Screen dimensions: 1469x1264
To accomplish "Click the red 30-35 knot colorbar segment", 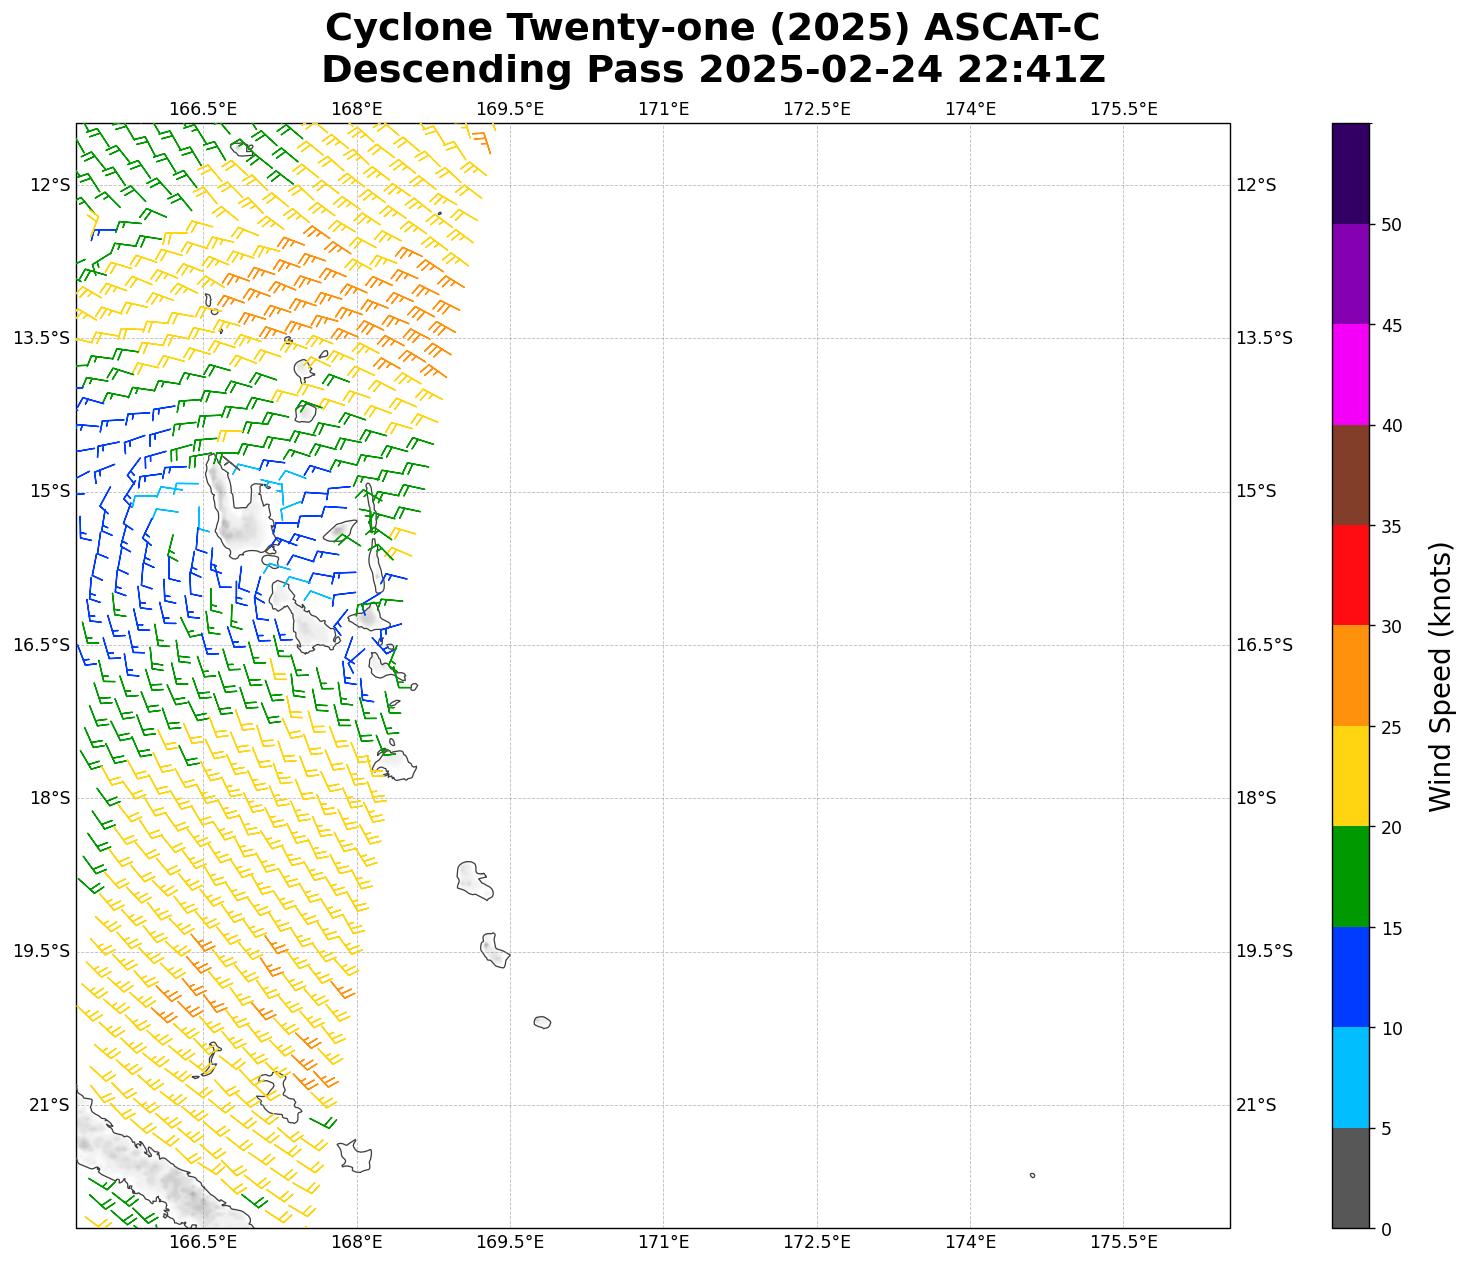I will tap(1350, 575).
